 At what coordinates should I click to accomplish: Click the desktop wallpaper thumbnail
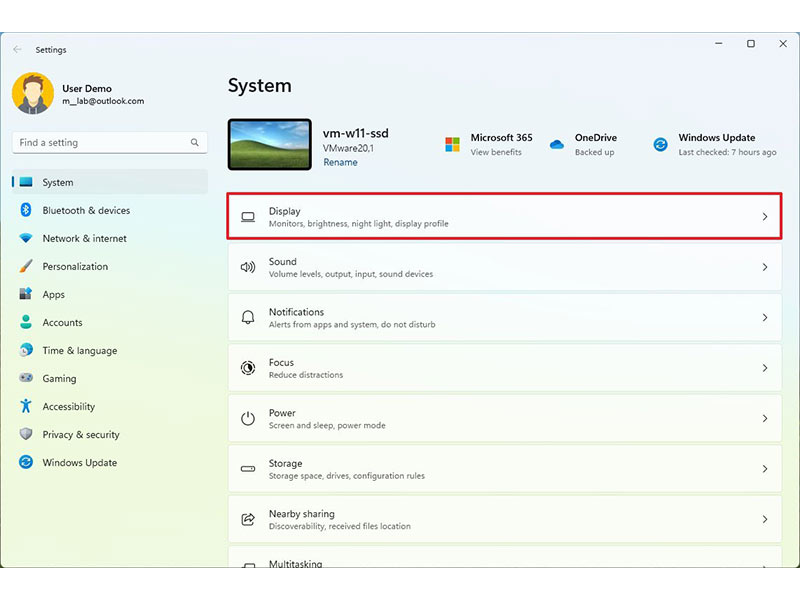point(269,144)
